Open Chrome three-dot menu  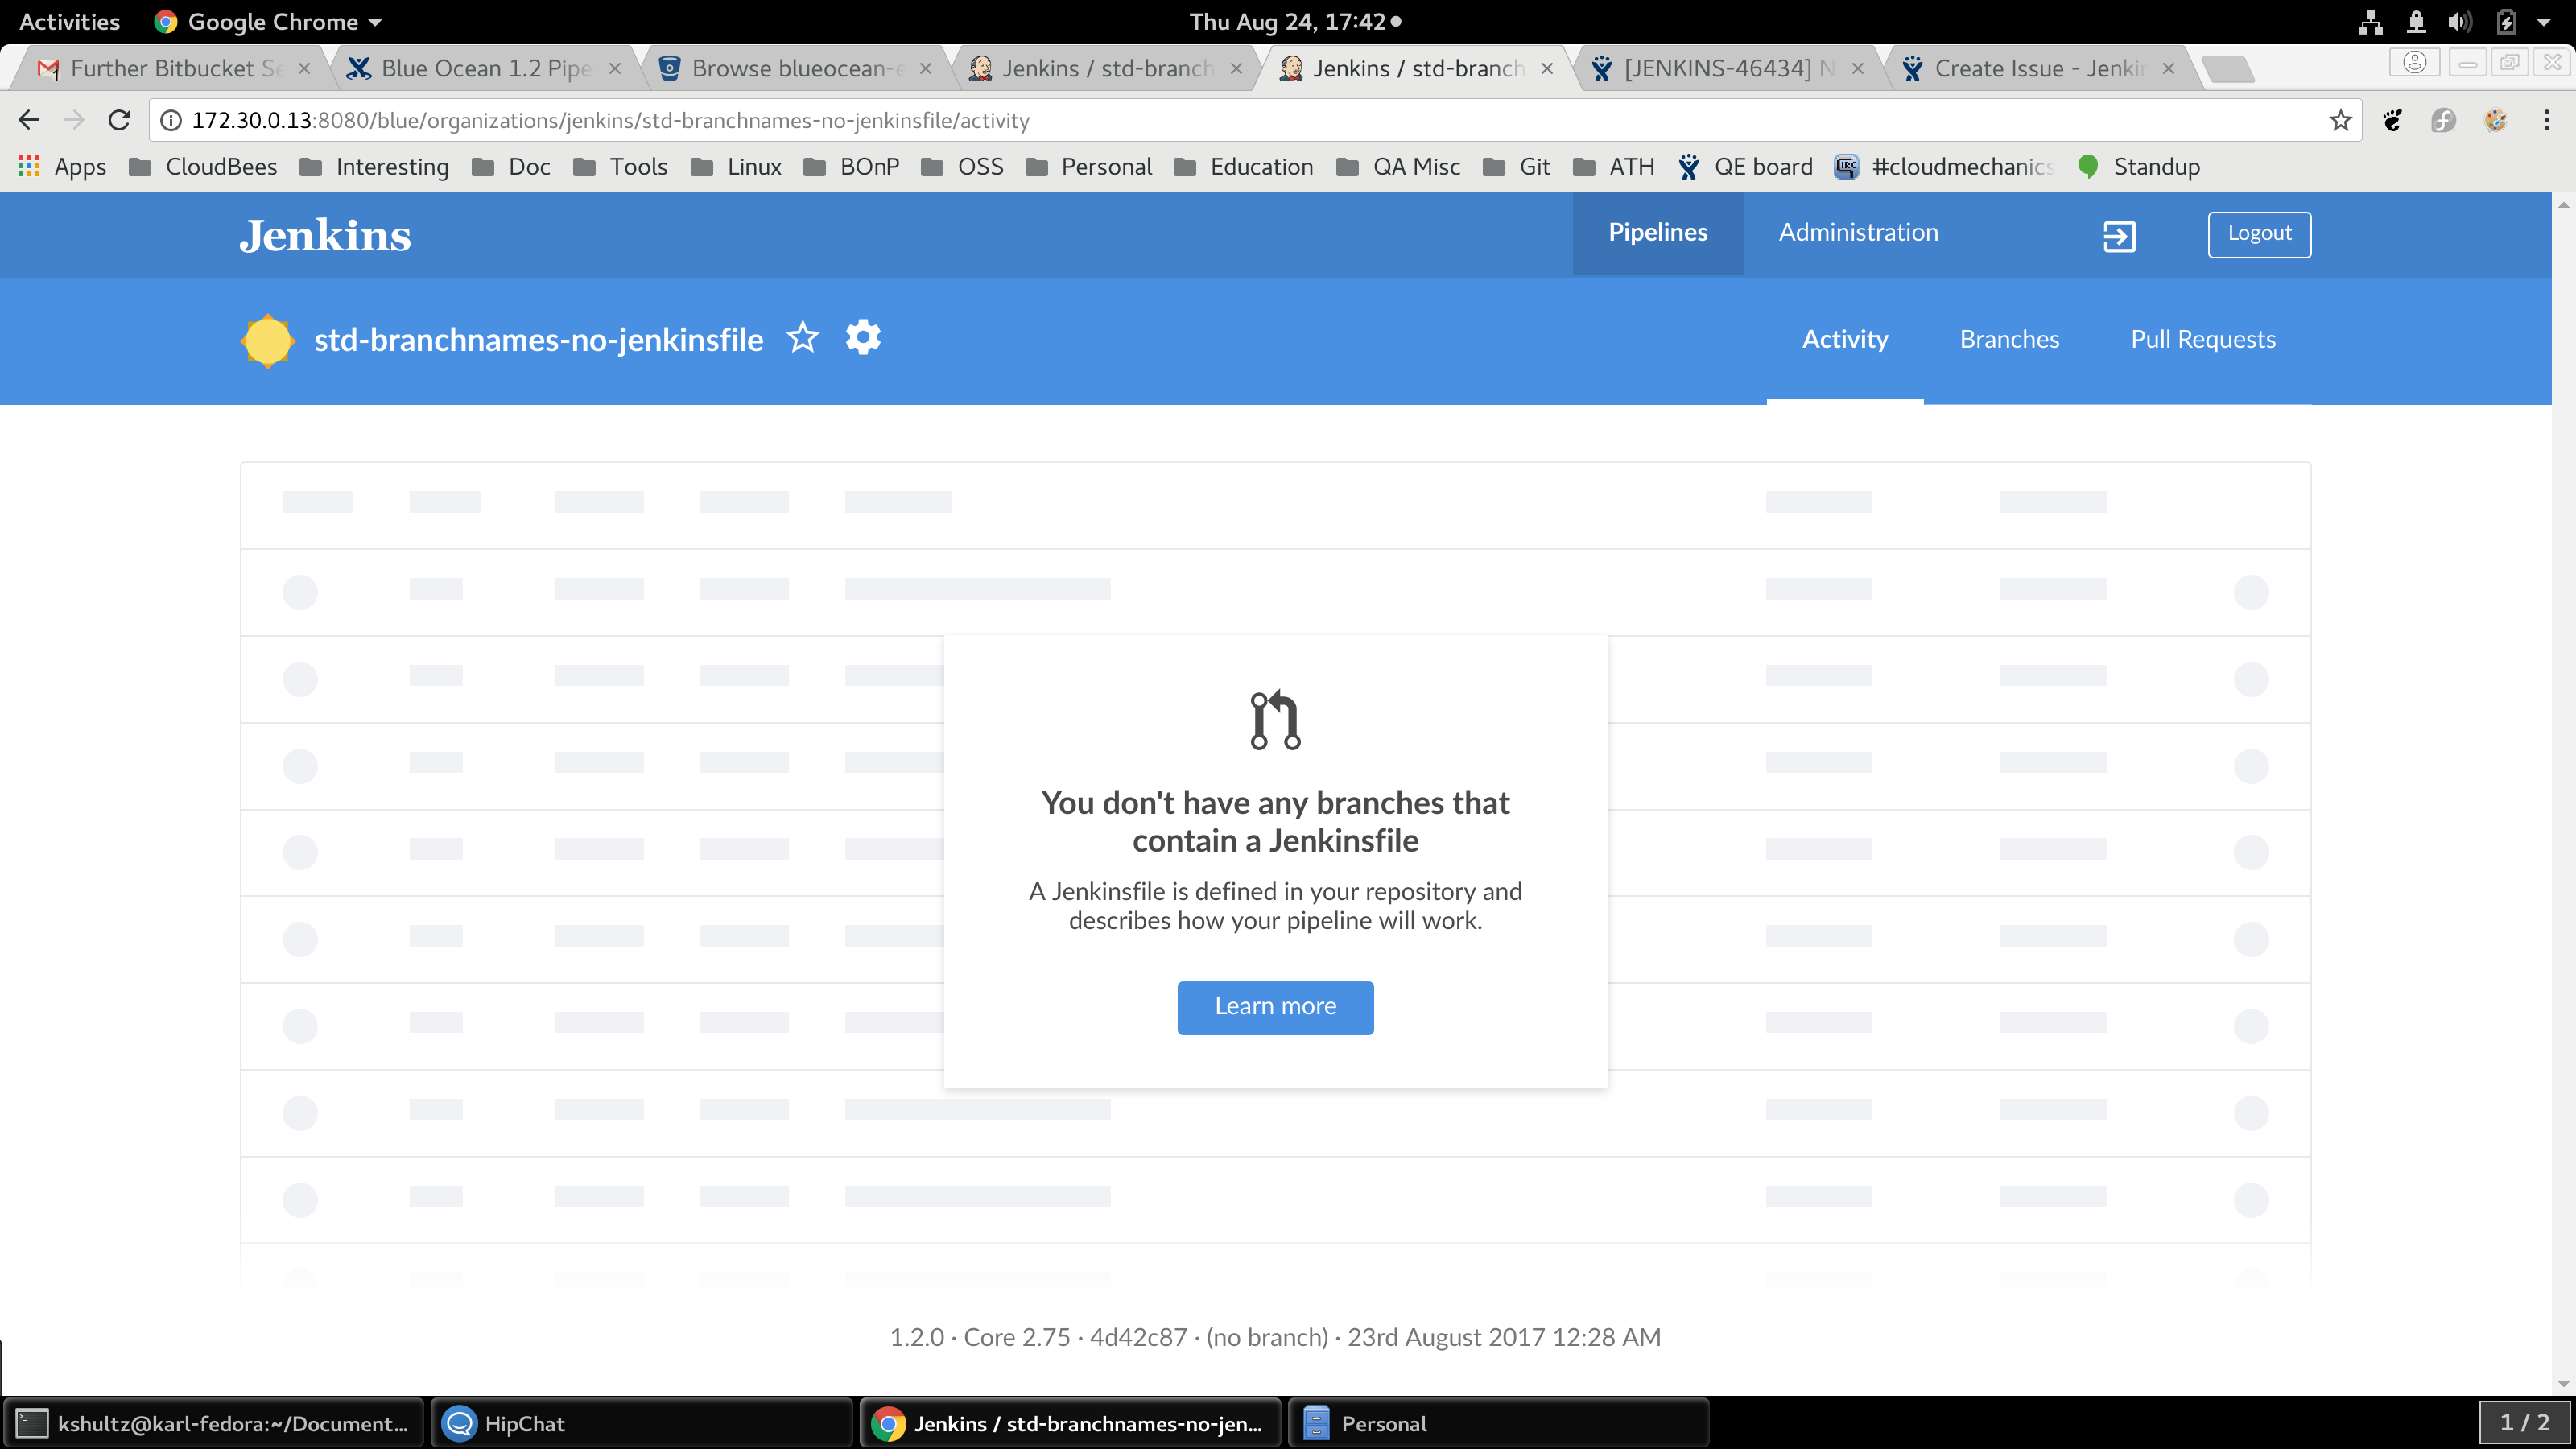(x=2546, y=121)
